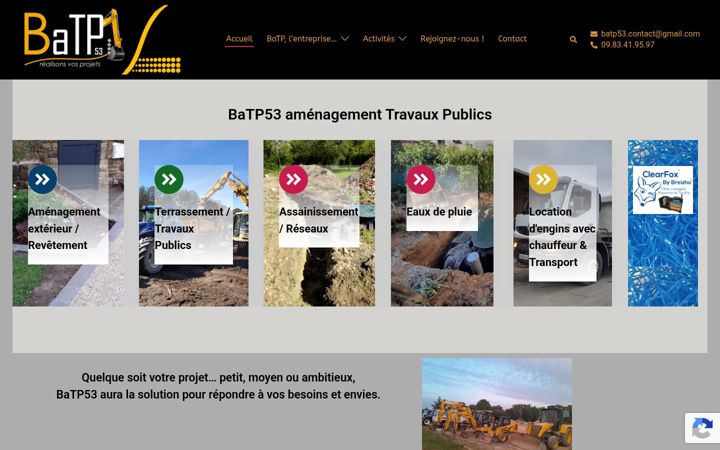Click yellow arrow icon on Location d'engins card
720x450 pixels.
pos(543,179)
